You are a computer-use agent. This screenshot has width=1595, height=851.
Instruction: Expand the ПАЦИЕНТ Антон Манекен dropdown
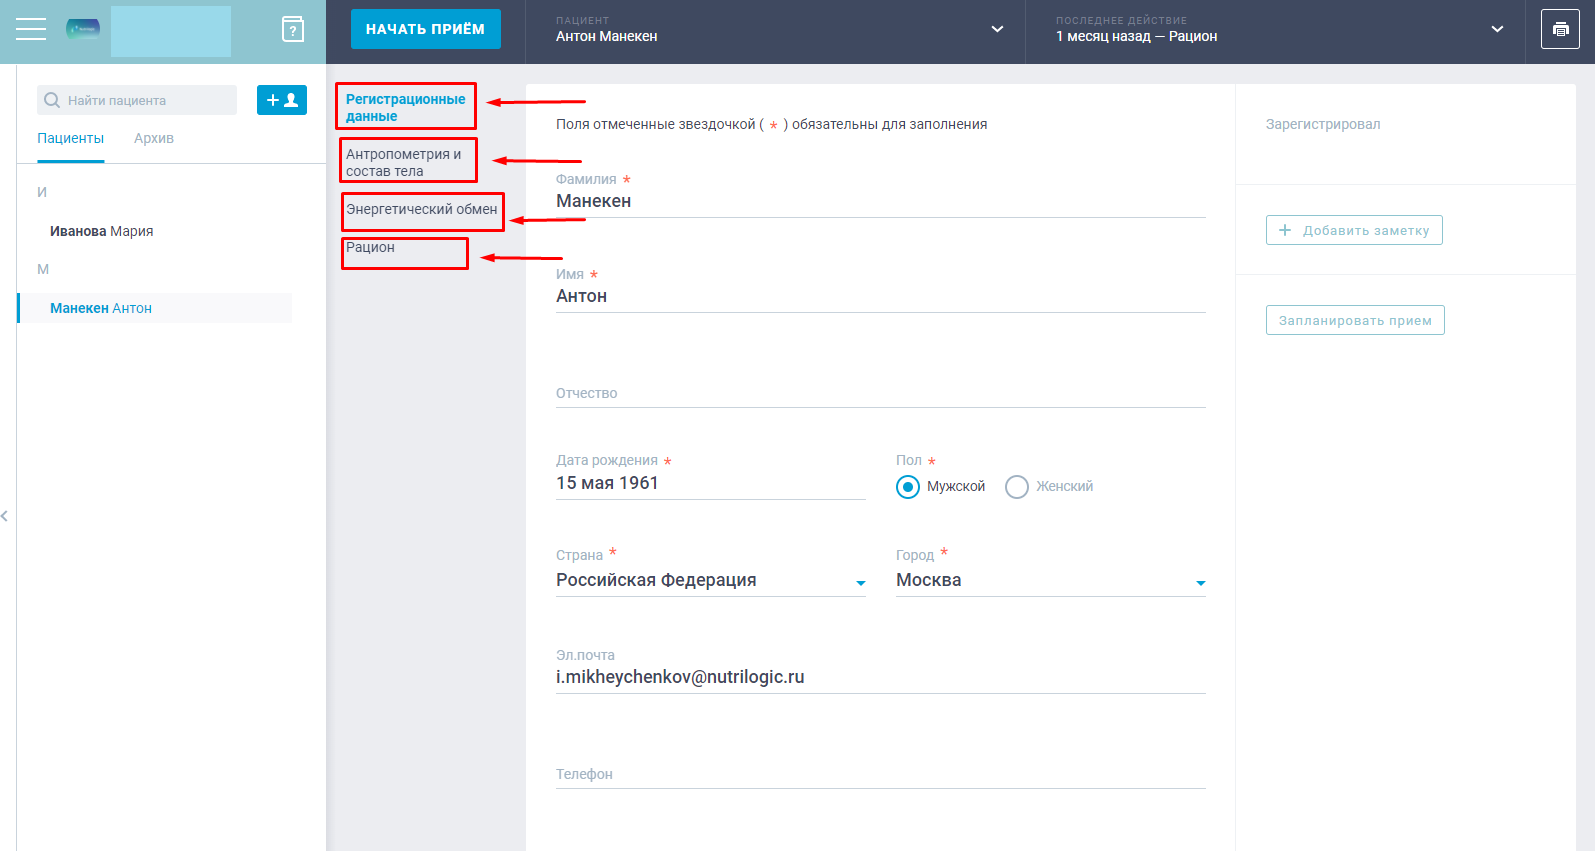[997, 29]
